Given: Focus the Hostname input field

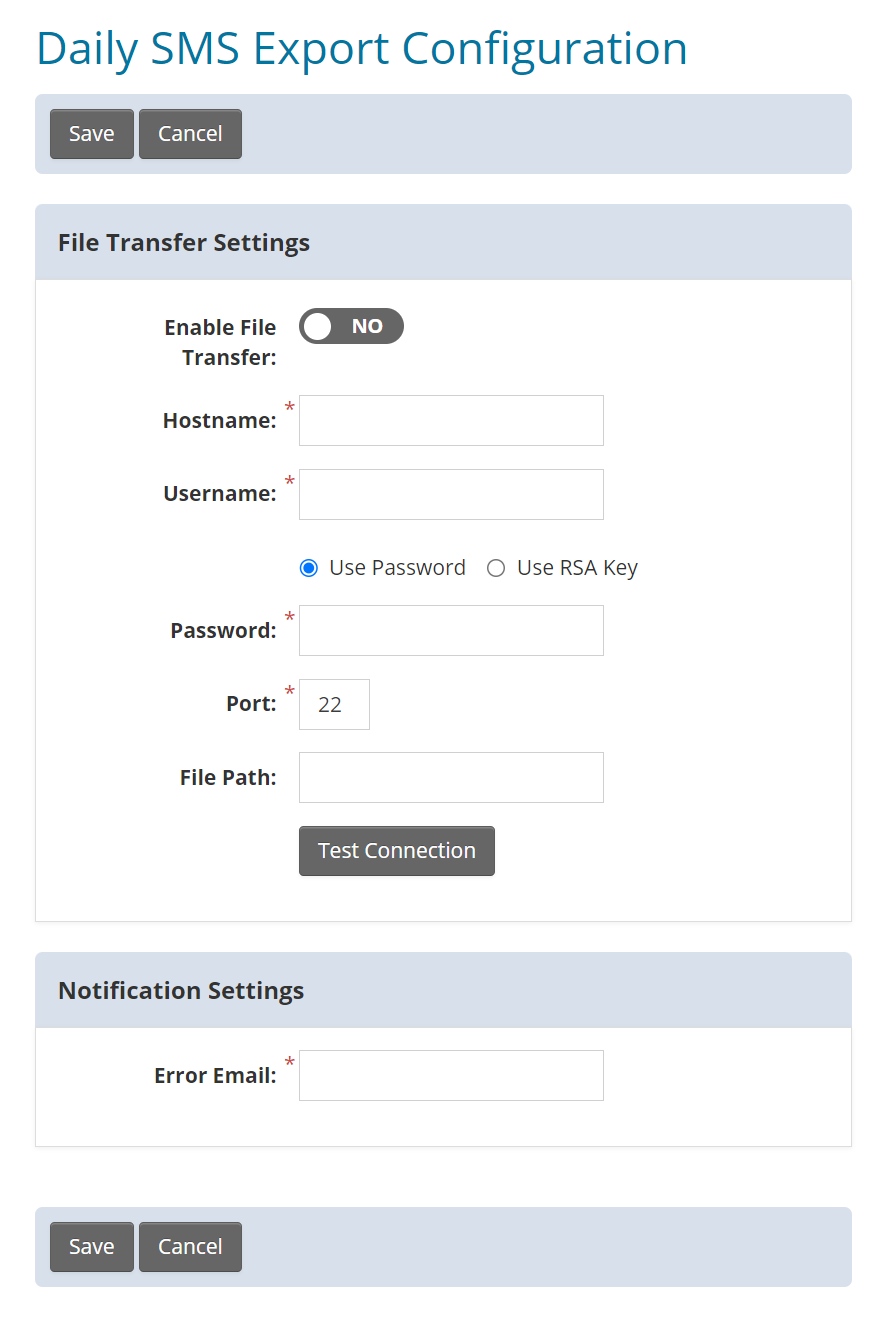Looking at the screenshot, I should click(451, 420).
